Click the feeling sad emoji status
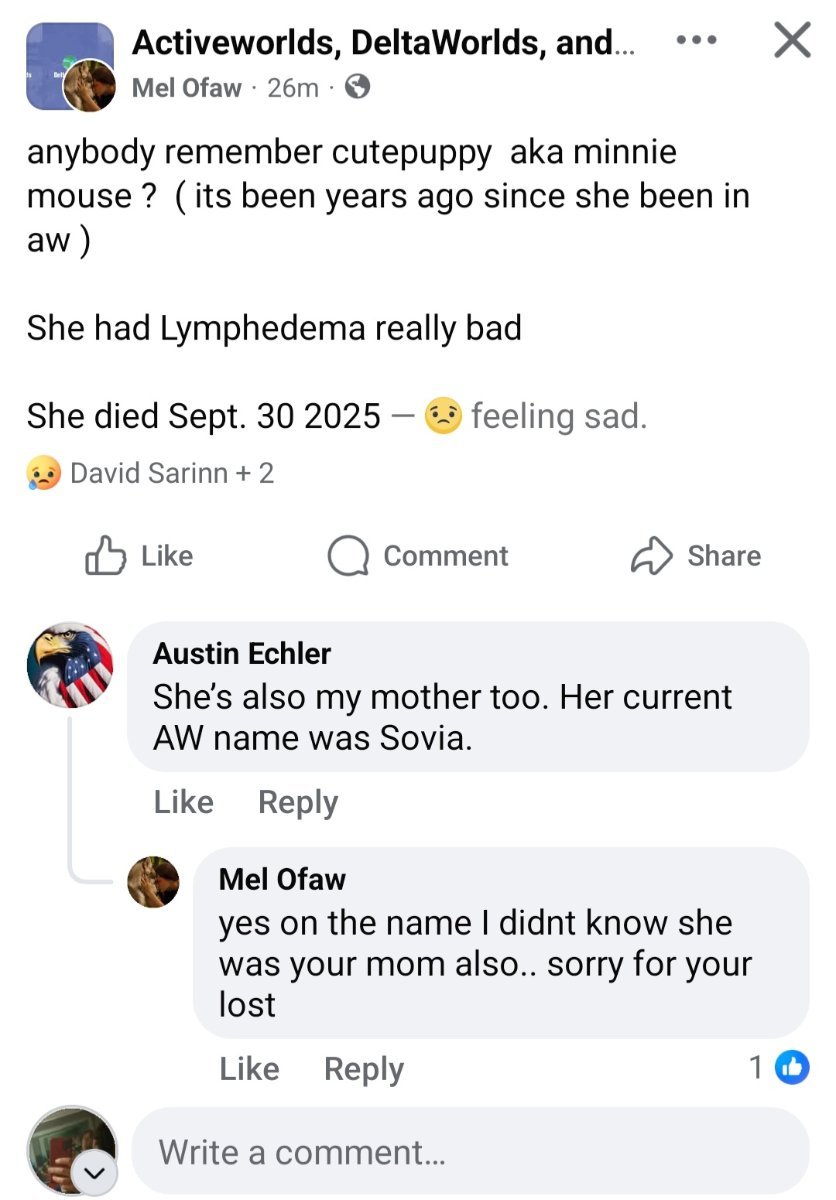The height and width of the screenshot is (1200, 836). point(440,415)
